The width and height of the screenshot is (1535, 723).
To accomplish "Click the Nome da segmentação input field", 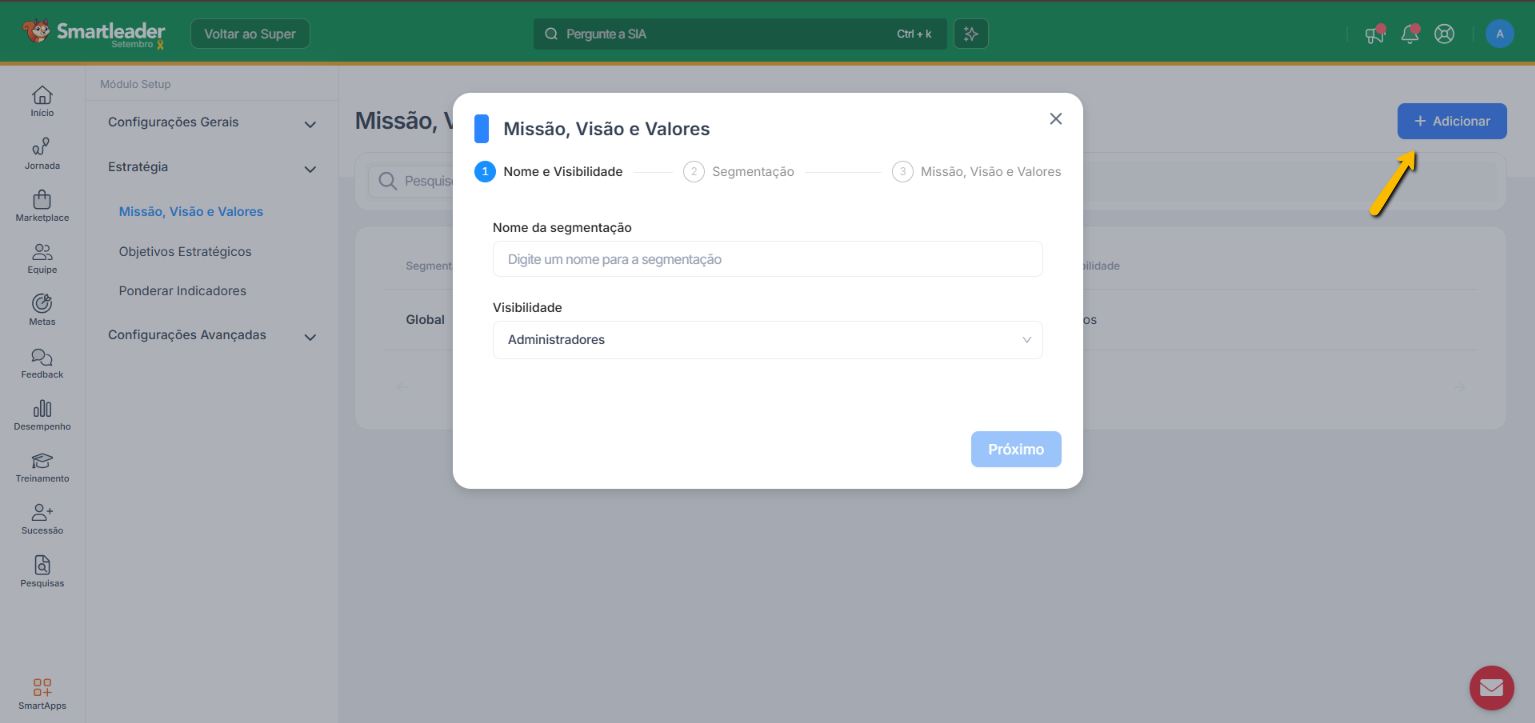I will tap(767, 259).
